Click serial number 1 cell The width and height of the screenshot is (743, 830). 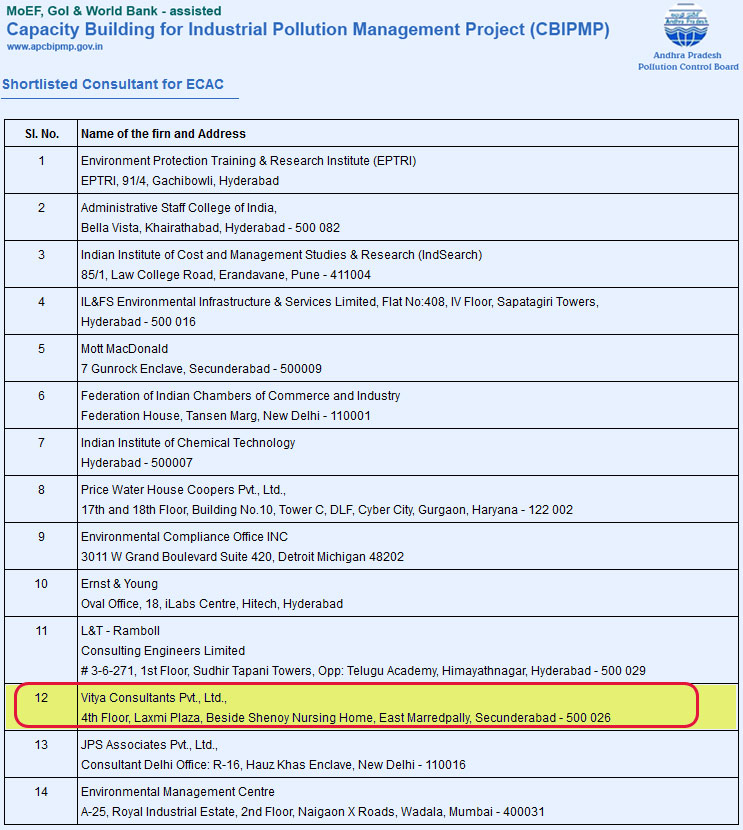[41, 170]
